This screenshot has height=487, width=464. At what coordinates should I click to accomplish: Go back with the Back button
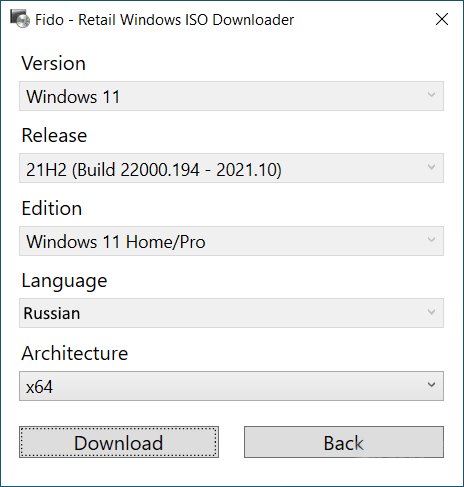pyautogui.click(x=344, y=442)
